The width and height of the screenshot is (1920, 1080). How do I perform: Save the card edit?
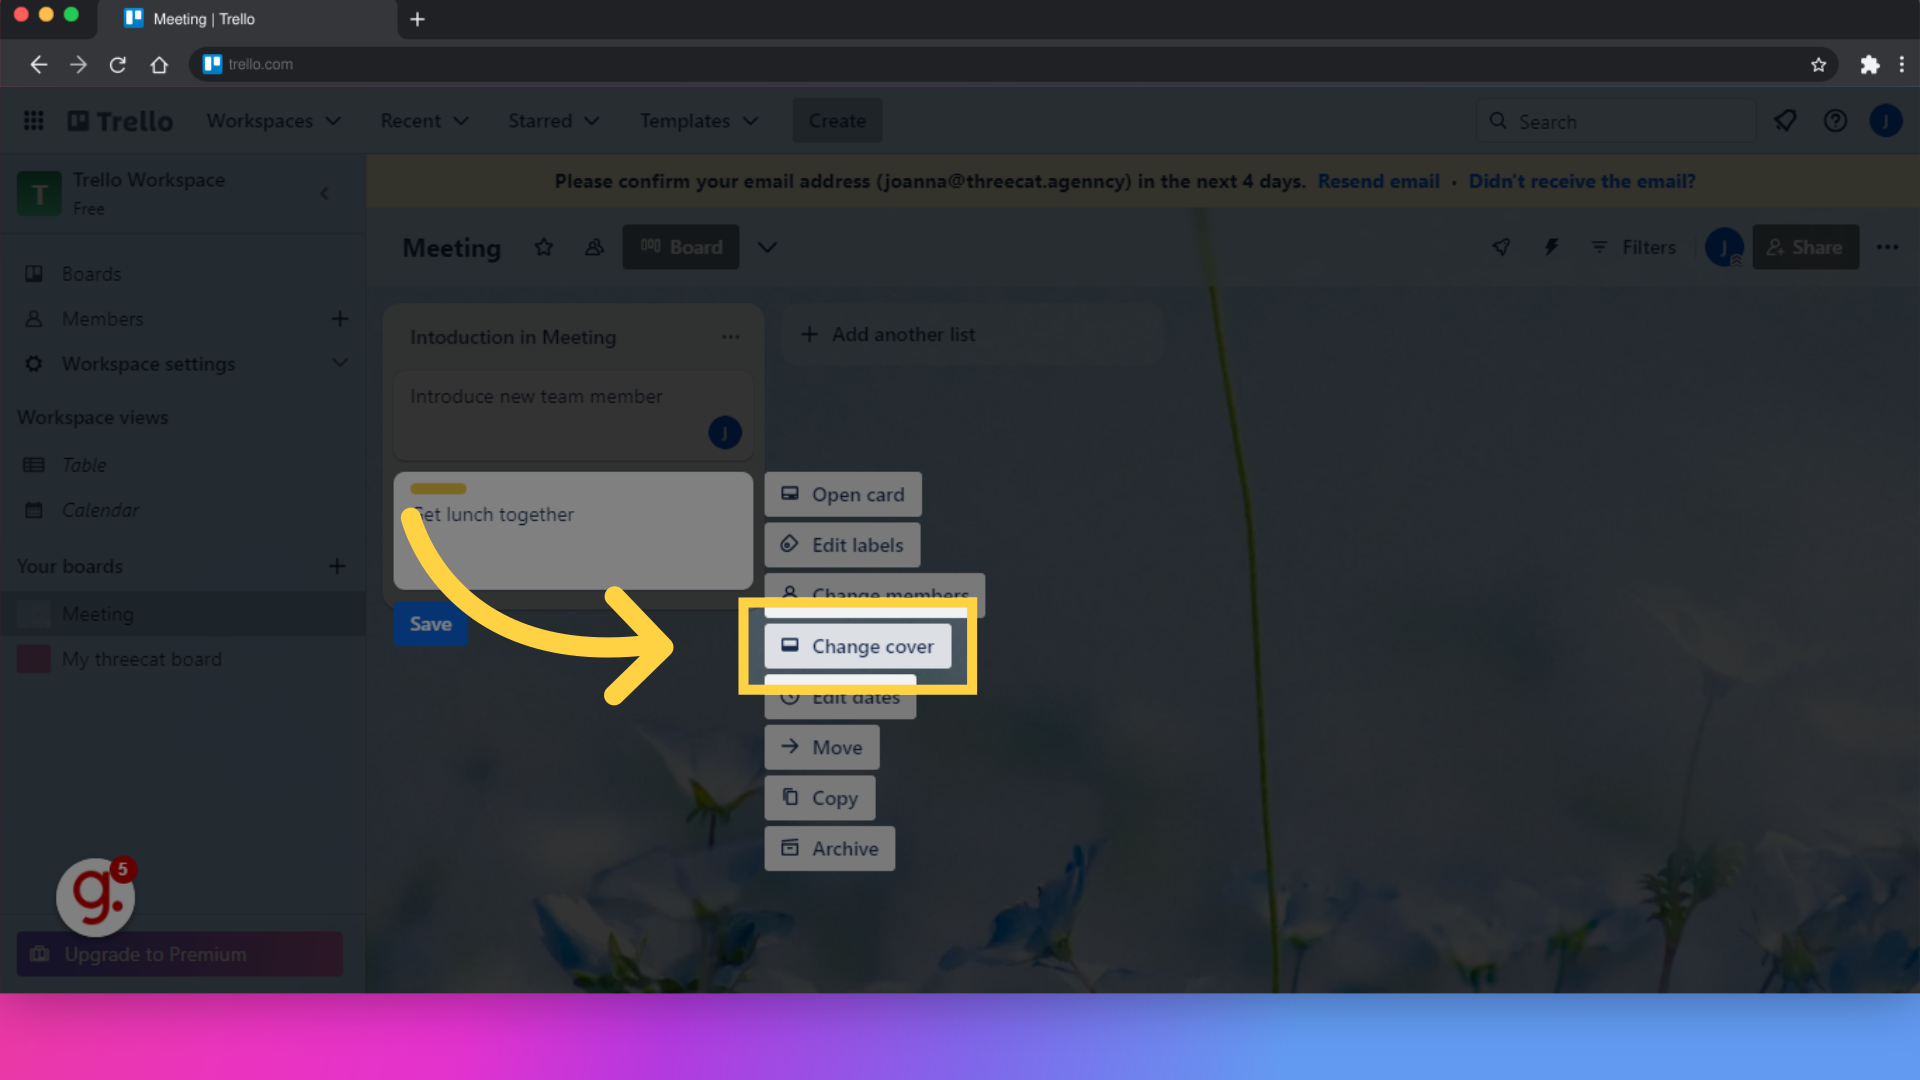point(430,624)
